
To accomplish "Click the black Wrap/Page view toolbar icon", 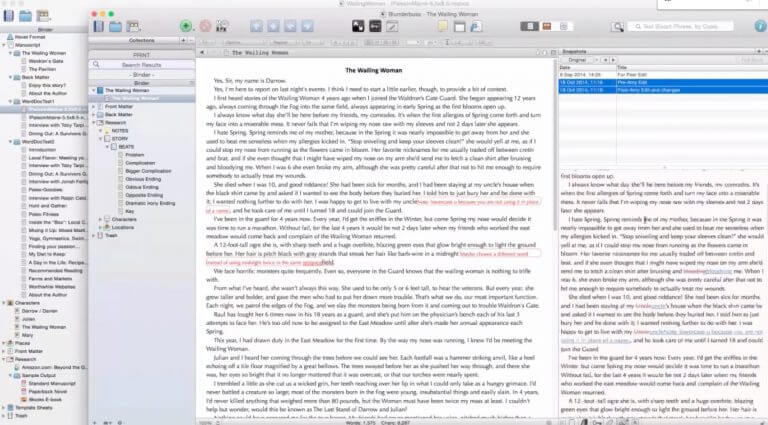I will [375, 26].
